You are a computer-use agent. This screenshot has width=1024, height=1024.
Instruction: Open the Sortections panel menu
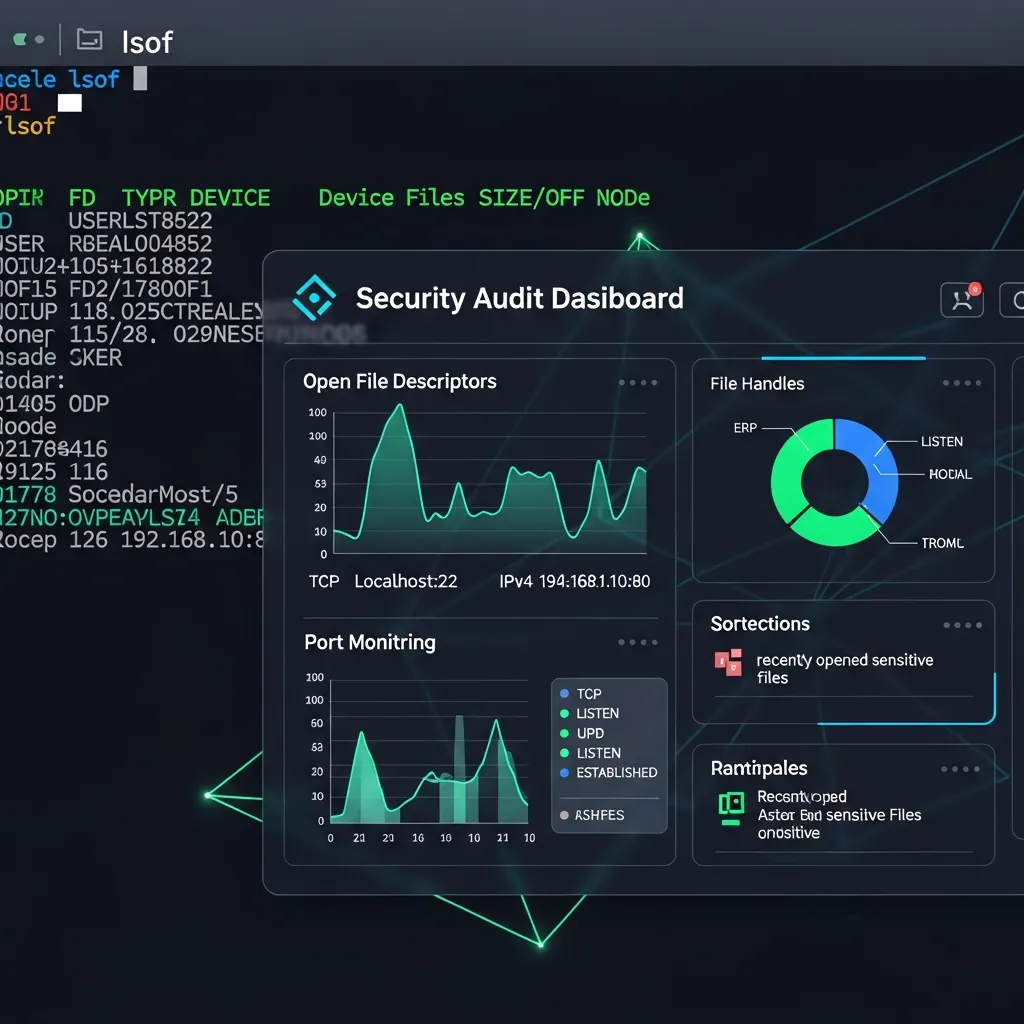tap(962, 624)
